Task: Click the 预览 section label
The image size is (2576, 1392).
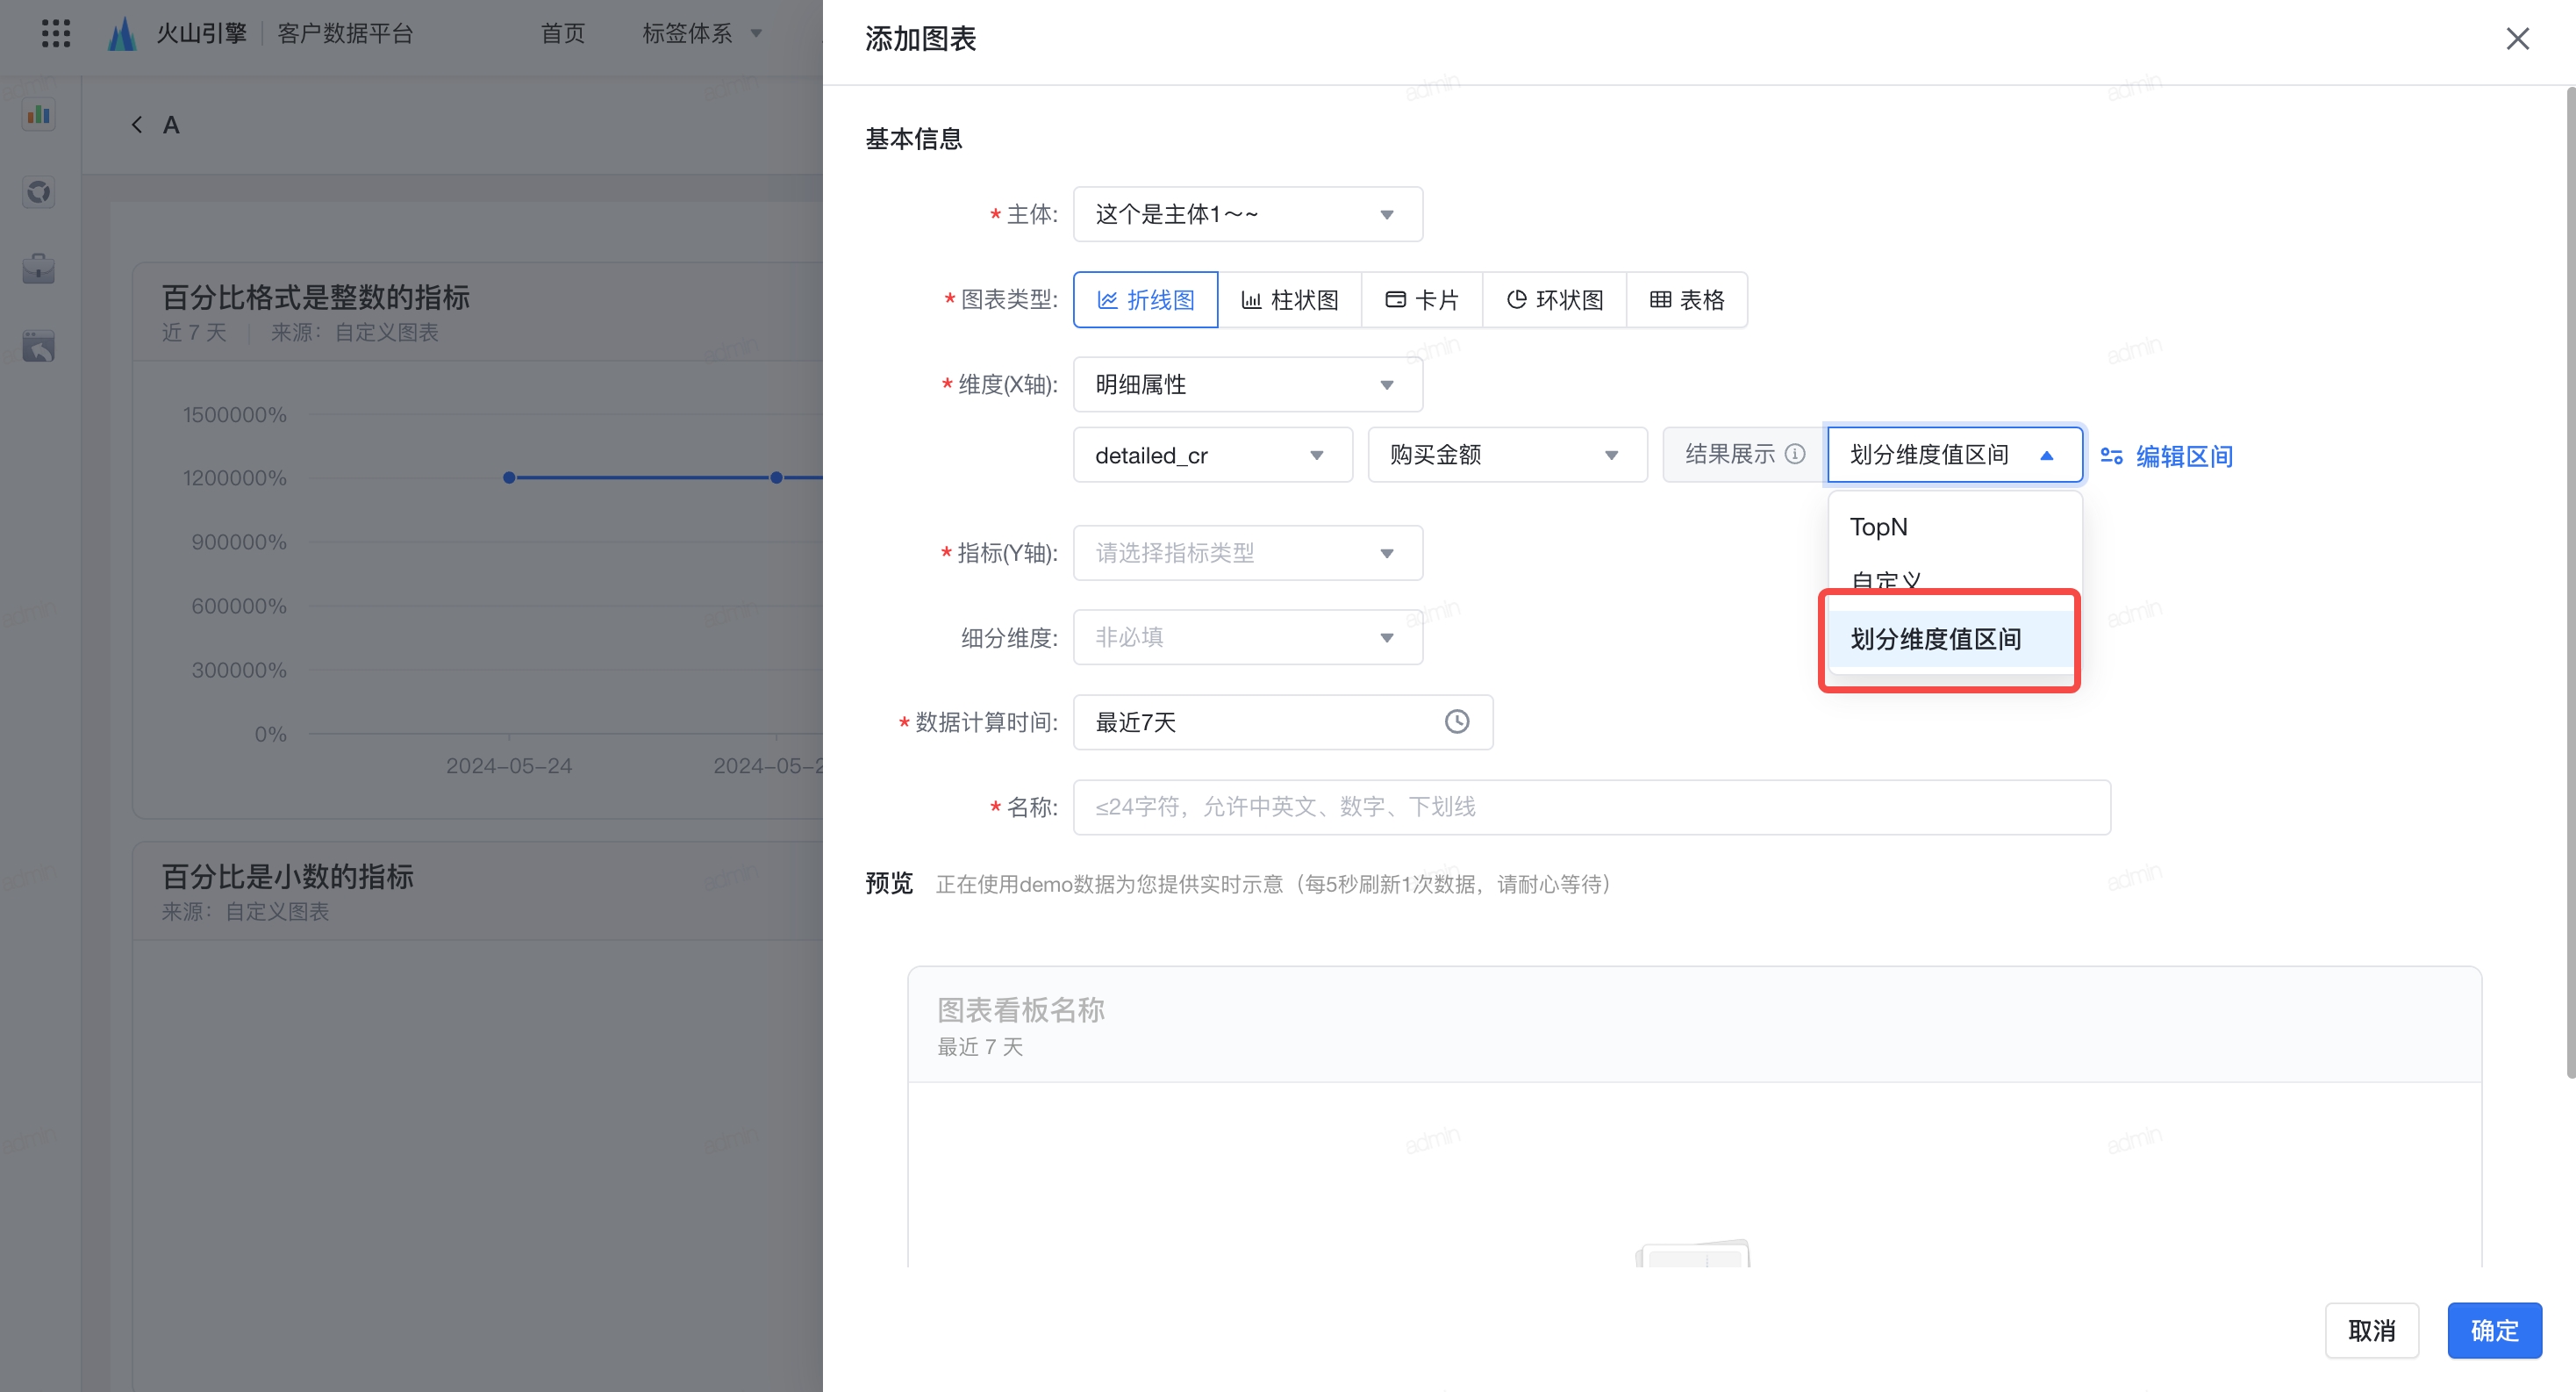Action: click(889, 883)
